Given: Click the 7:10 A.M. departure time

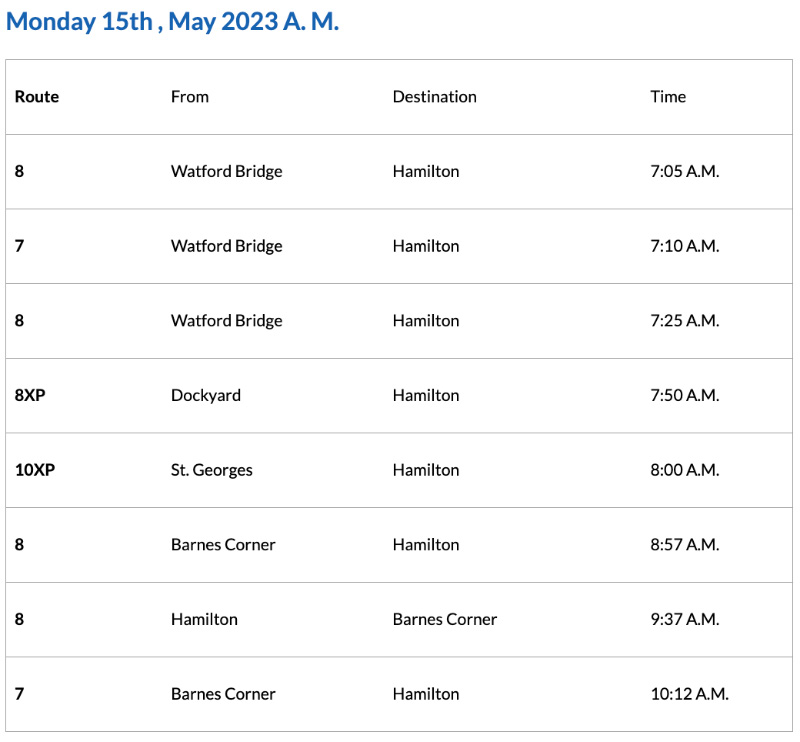Looking at the screenshot, I should click(684, 246).
